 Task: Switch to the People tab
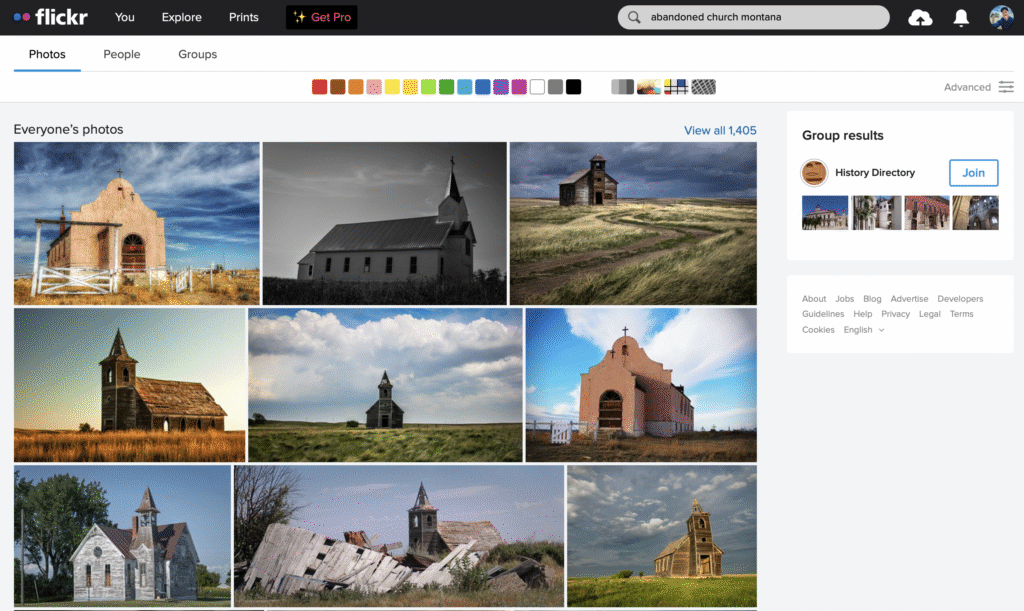(x=122, y=54)
